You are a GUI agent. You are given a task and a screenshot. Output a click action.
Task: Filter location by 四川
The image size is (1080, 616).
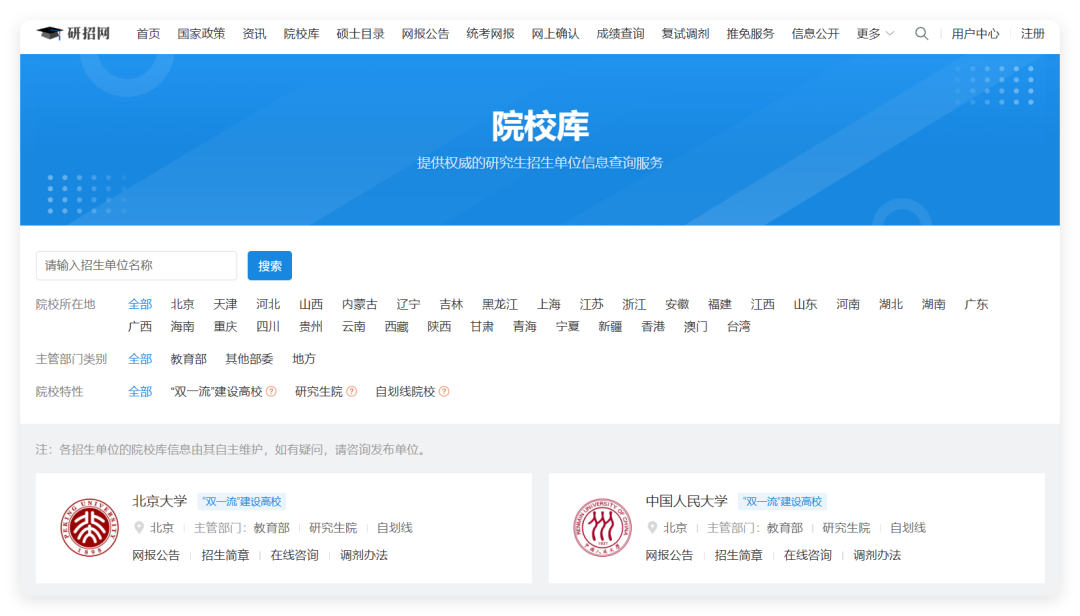coord(268,326)
